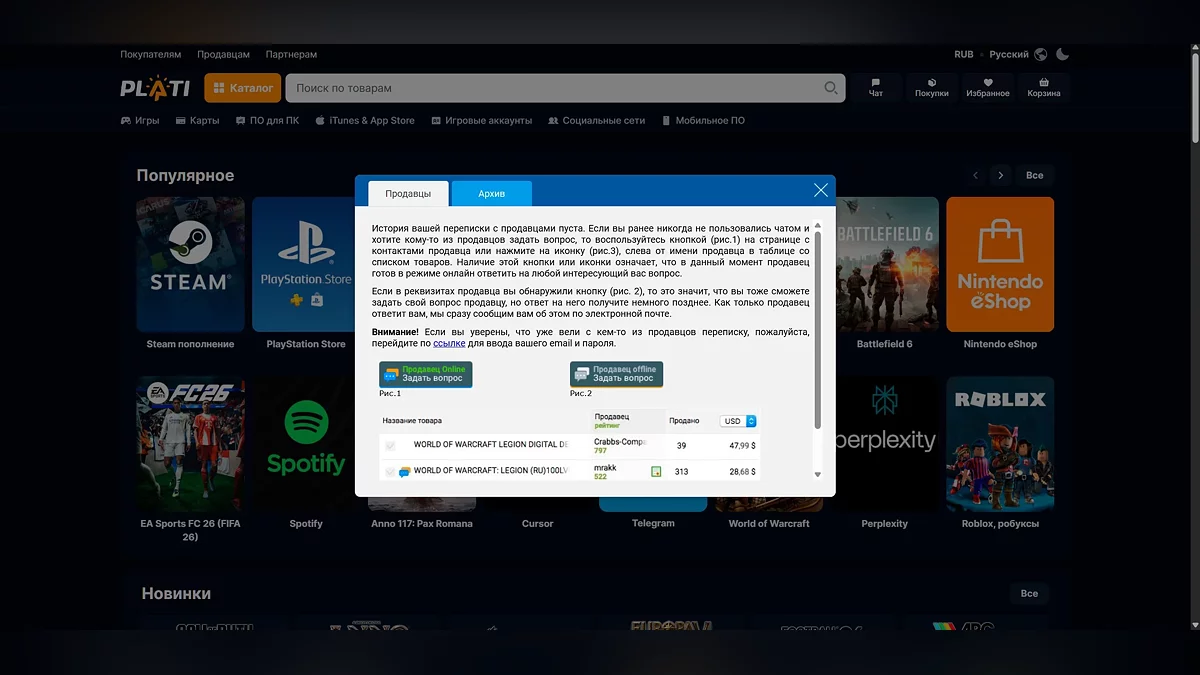This screenshot has height=675, width=1200.
Task: Open the Продавцам top menu link
Action: (x=224, y=54)
